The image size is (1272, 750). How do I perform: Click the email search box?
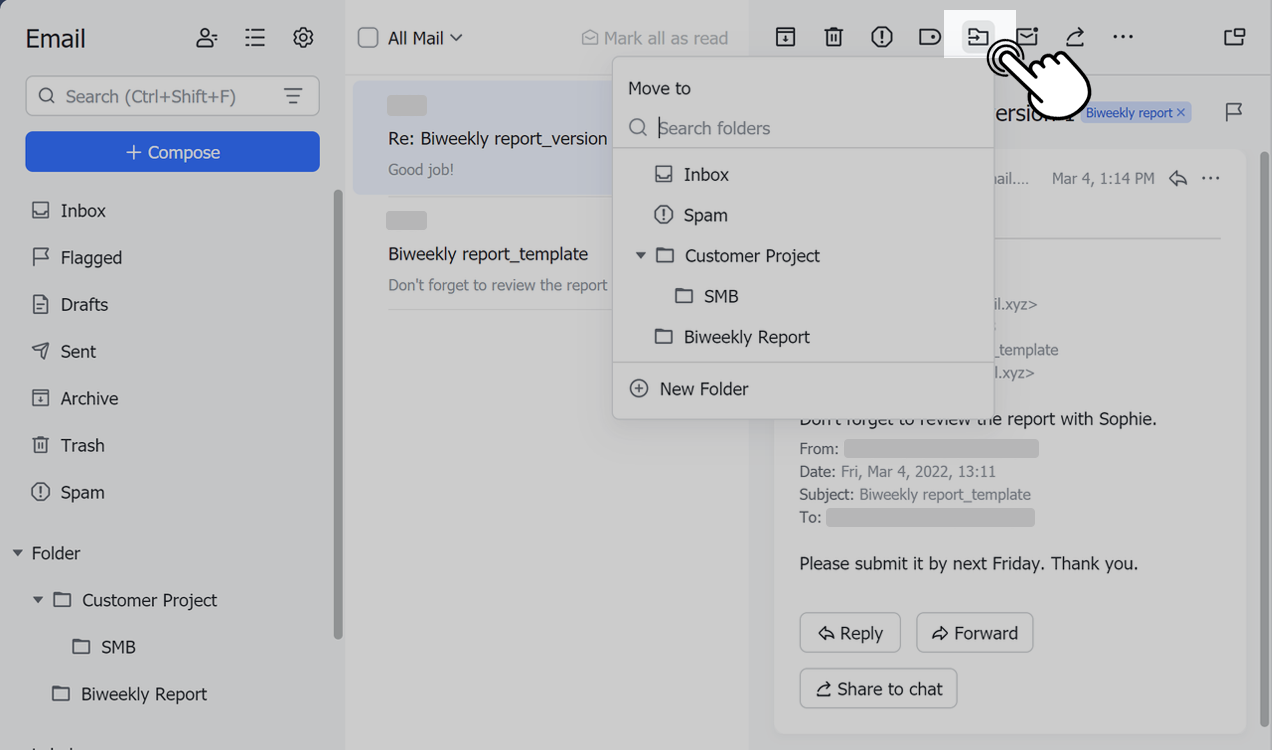pos(172,96)
